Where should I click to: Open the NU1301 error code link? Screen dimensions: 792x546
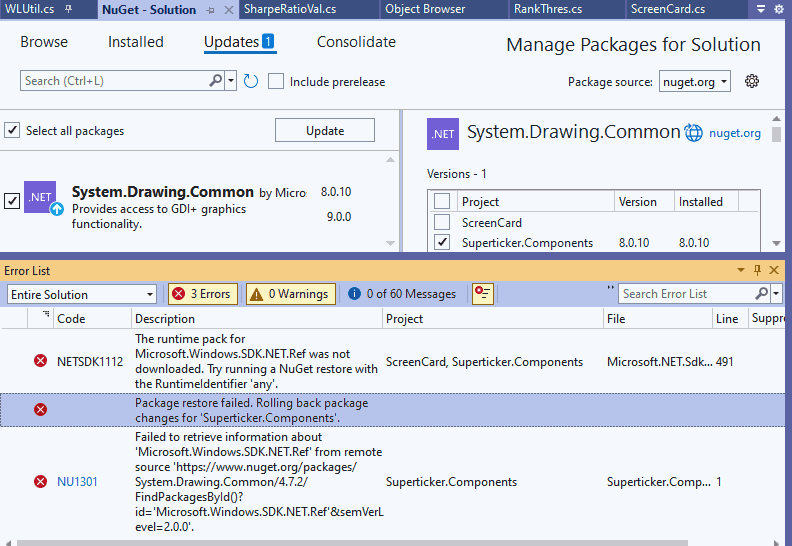(x=76, y=481)
